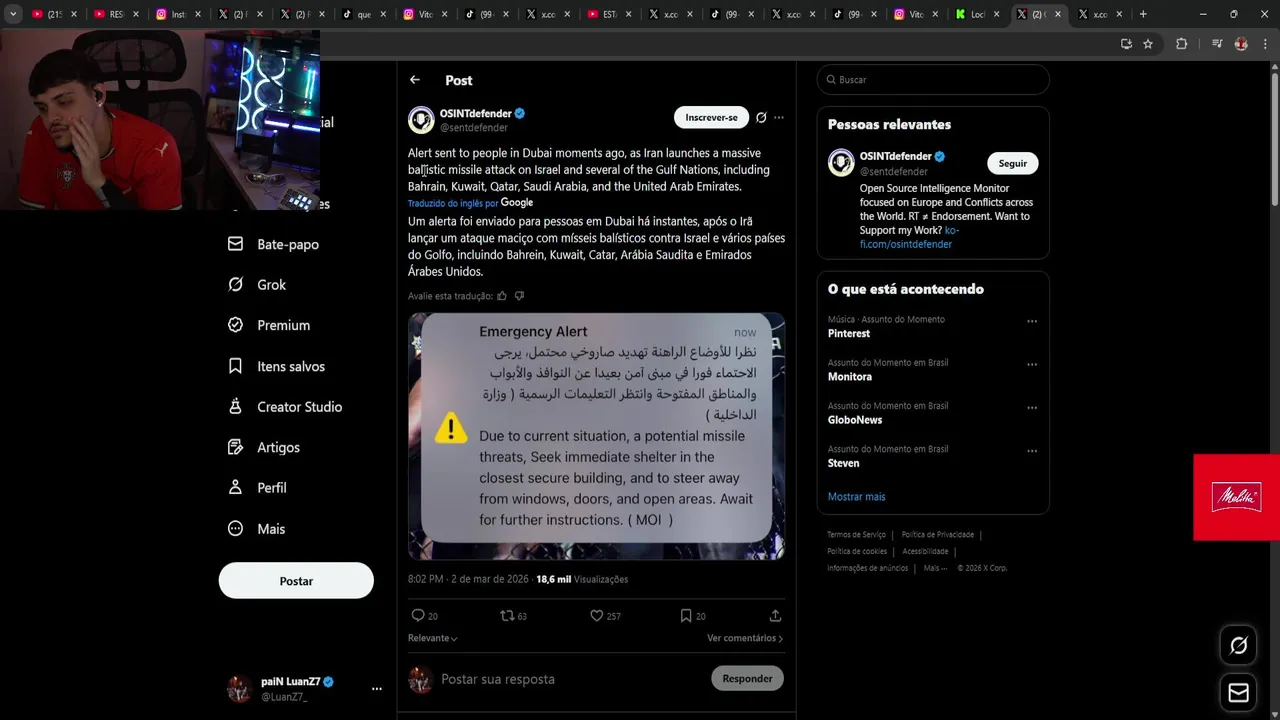Open the GloboNews trending topic
This screenshot has width=1280, height=720.
click(855, 420)
